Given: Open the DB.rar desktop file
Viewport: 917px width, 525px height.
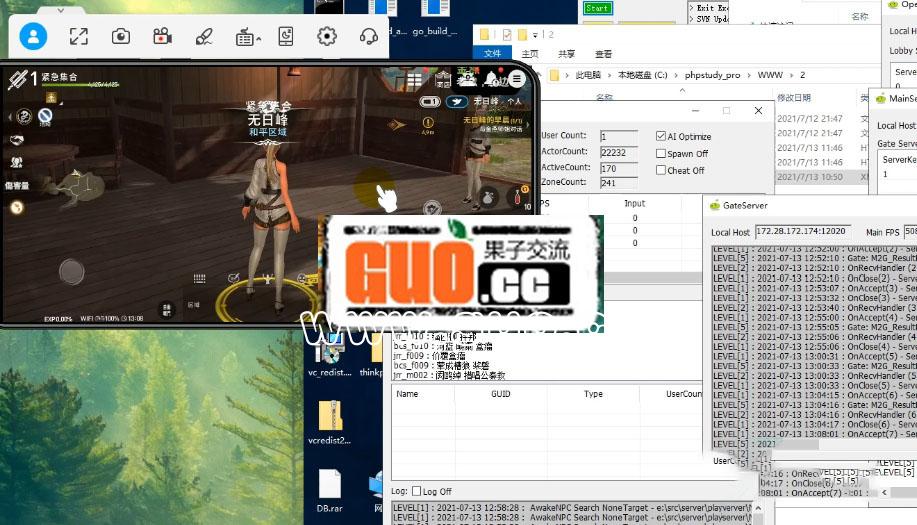Looking at the screenshot, I should (x=330, y=491).
